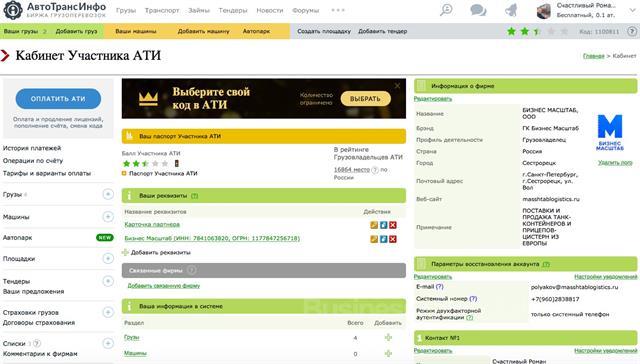Open Автопарк in yellow bar
This screenshot has height=364, width=640.
click(x=256, y=31)
